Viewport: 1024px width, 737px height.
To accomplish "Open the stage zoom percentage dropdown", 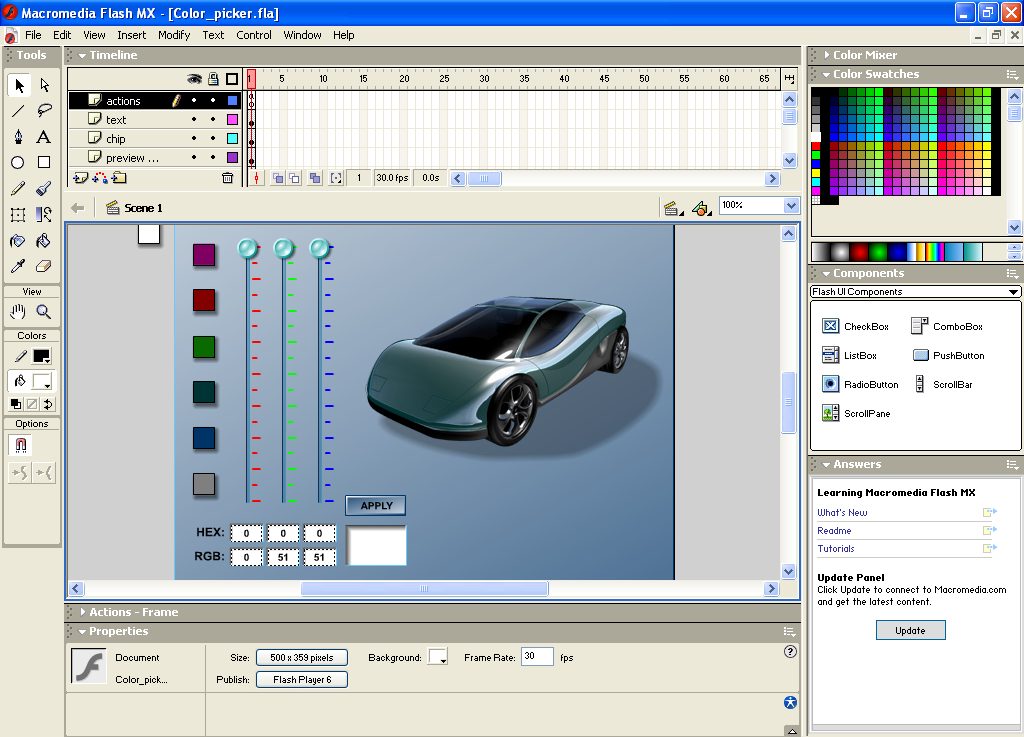I will pyautogui.click(x=792, y=206).
